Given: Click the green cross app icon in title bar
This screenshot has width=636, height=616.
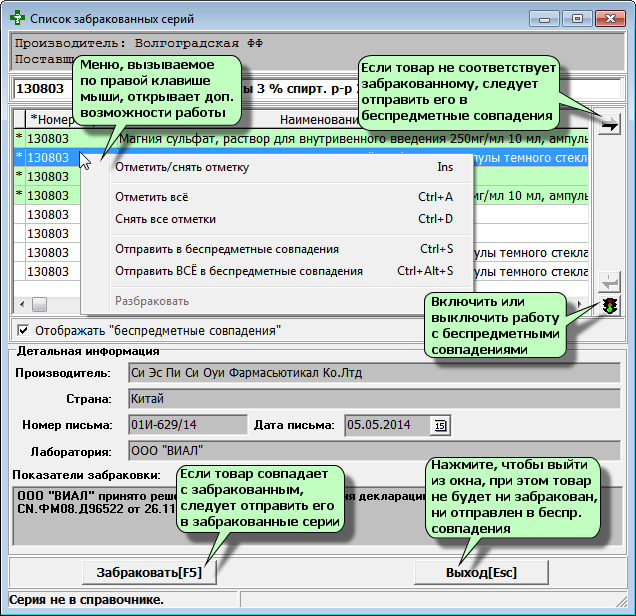Looking at the screenshot, I should (17, 18).
